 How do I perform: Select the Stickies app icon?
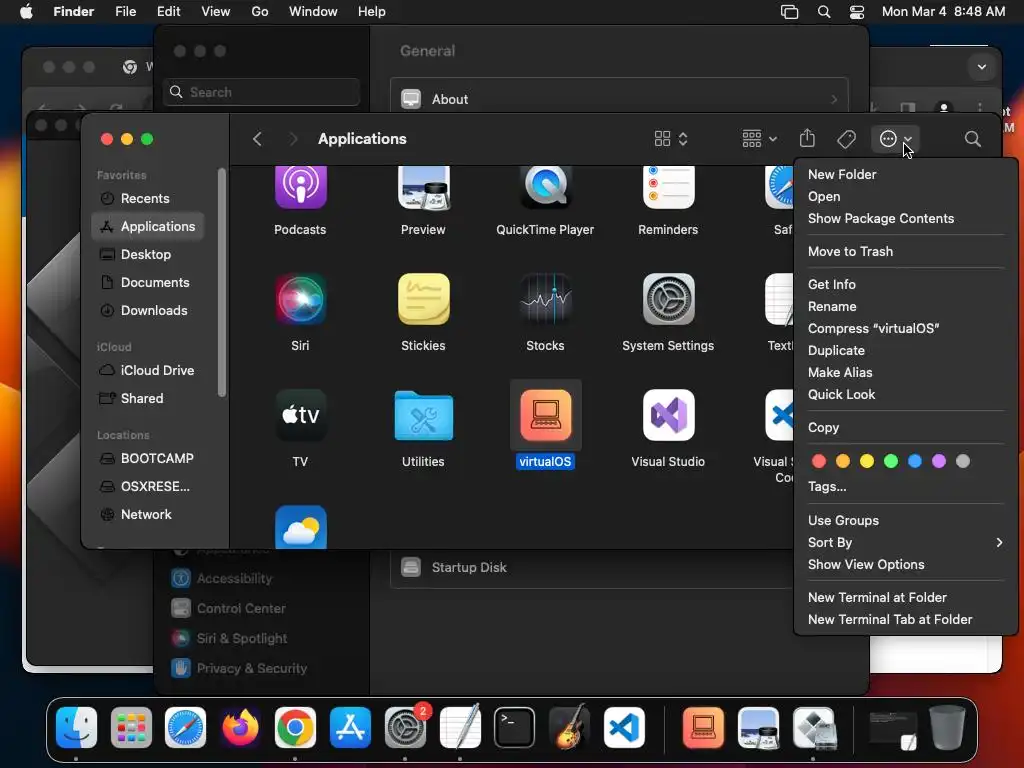pos(423,299)
